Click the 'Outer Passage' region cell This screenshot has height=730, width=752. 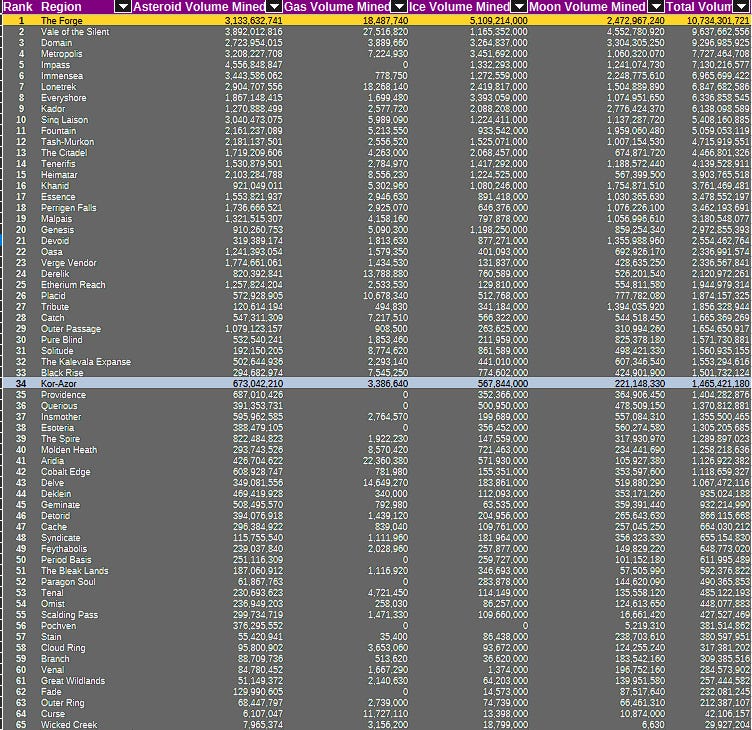[x=70, y=329]
